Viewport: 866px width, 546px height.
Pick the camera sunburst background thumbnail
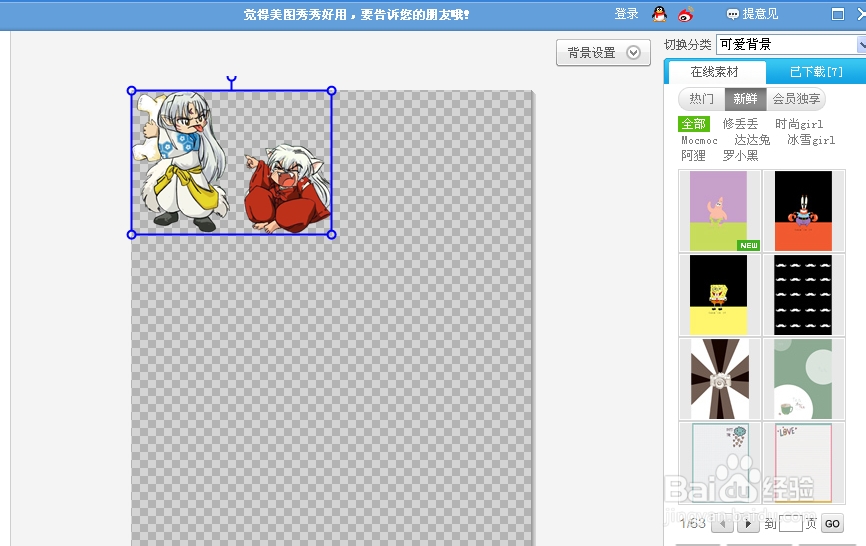point(719,379)
